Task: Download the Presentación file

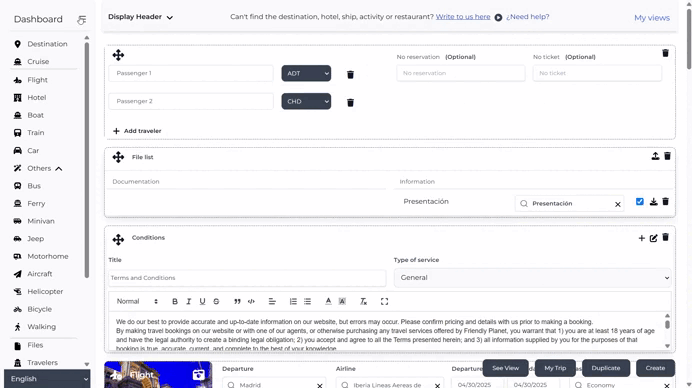Action: 654,202
